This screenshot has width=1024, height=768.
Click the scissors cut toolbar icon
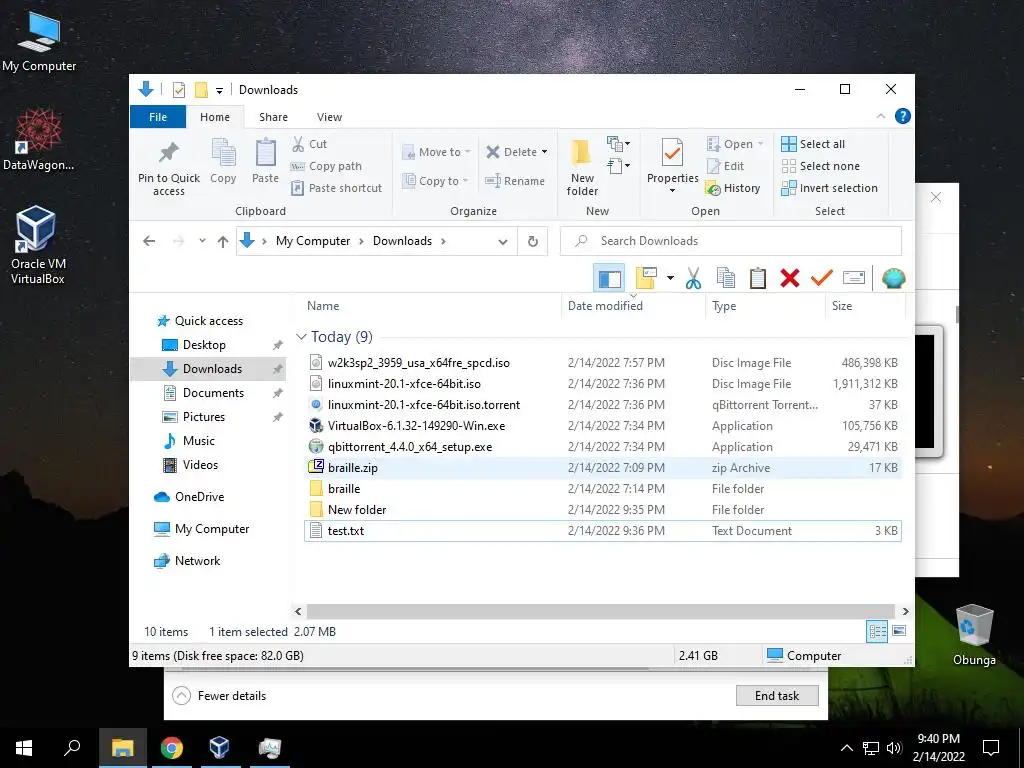pyautogui.click(x=694, y=278)
